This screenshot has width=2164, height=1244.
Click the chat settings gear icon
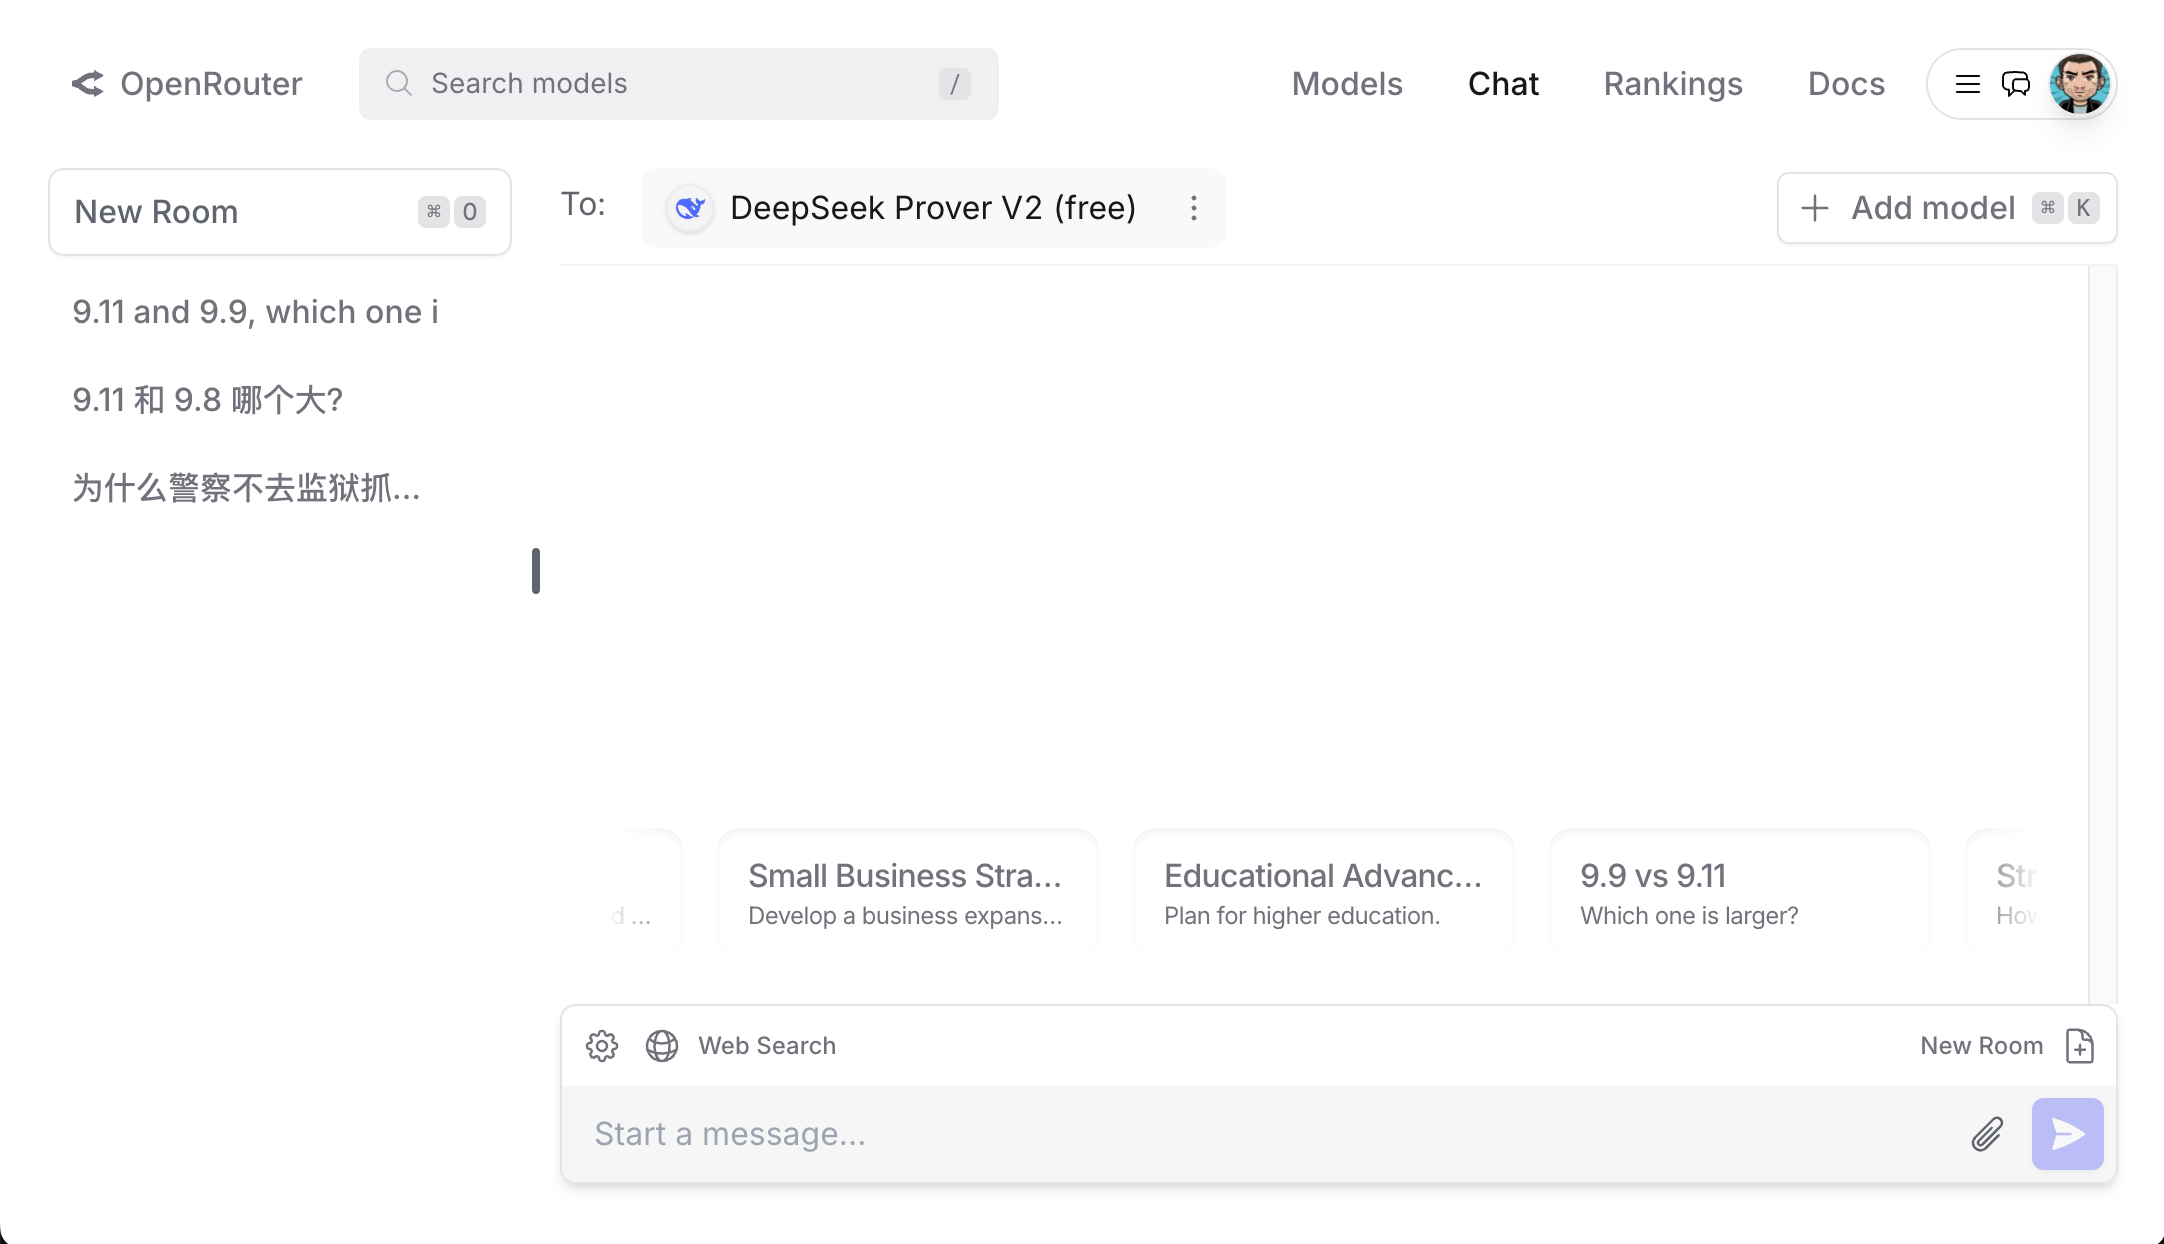tap(602, 1046)
